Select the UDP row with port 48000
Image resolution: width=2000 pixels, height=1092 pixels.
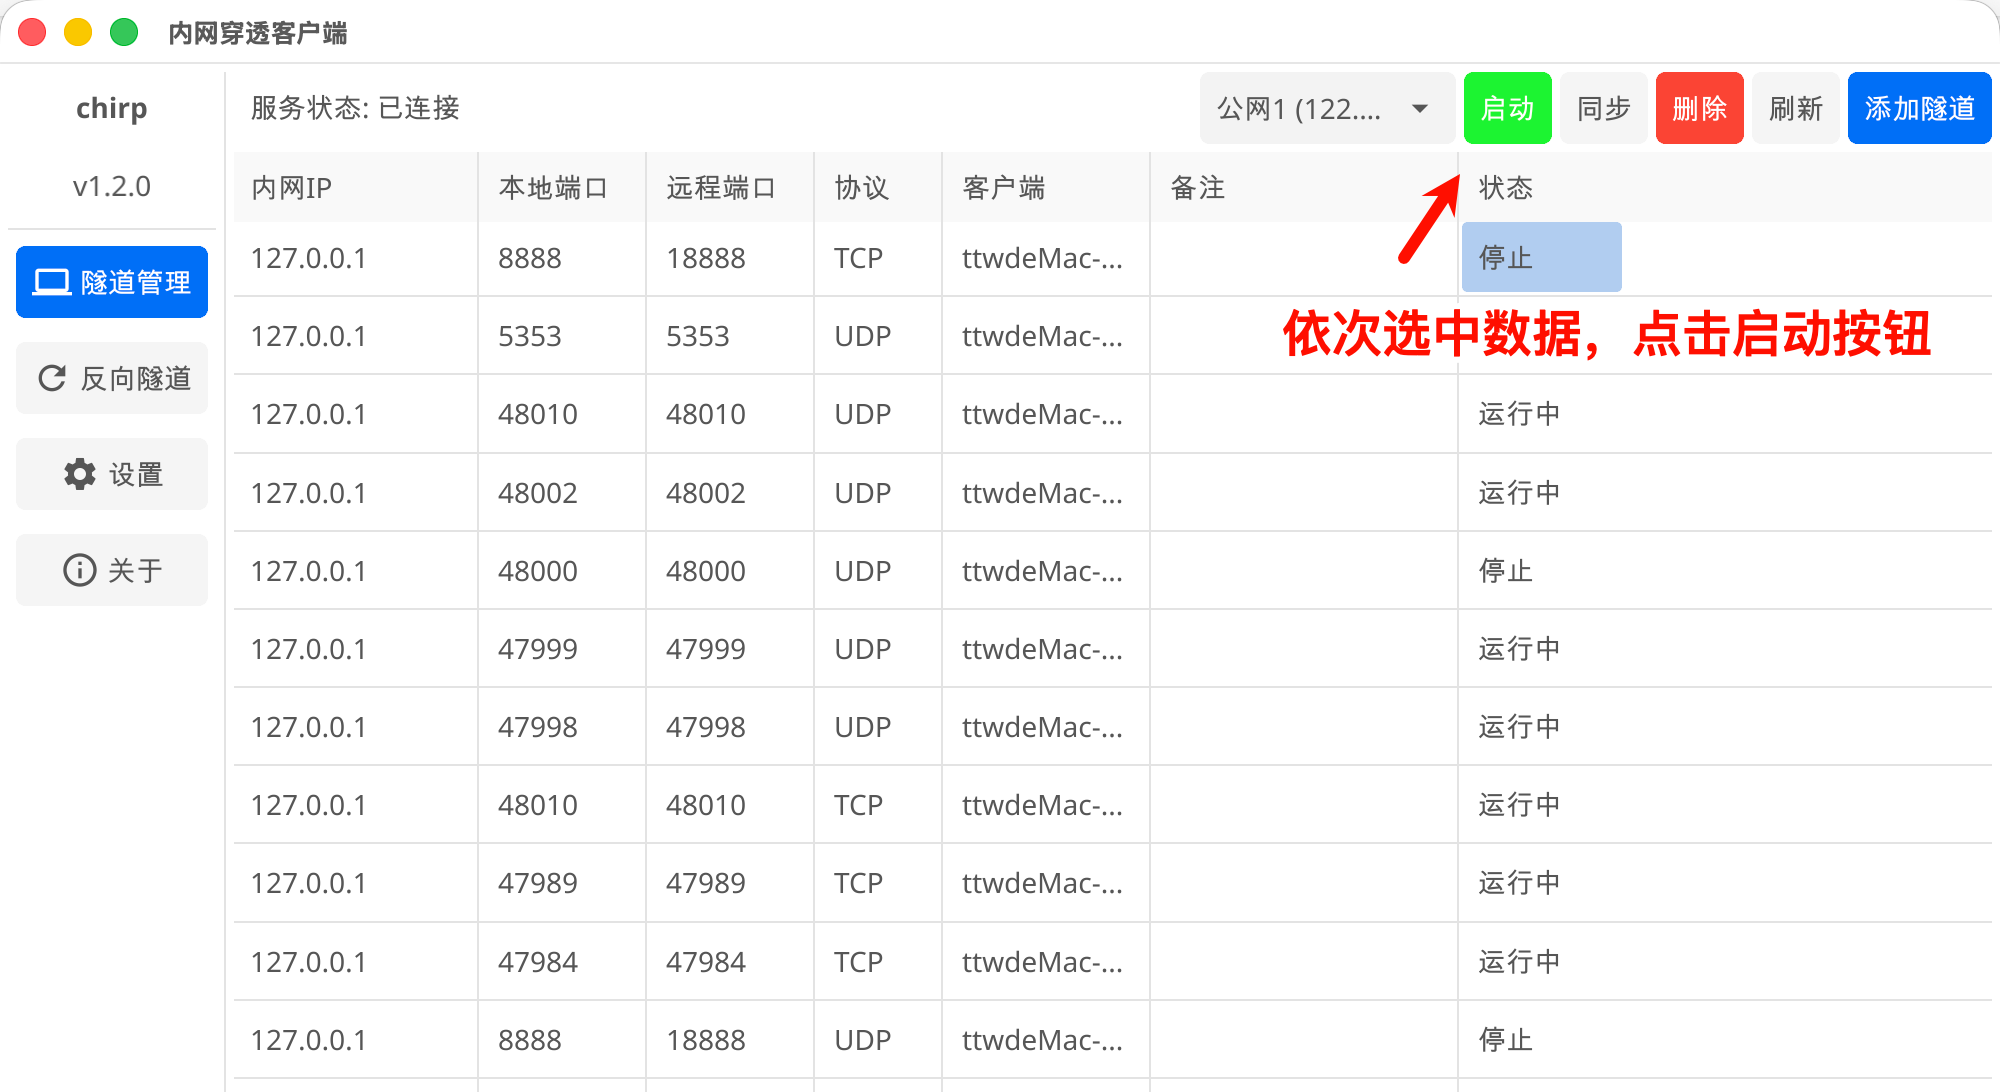[x=538, y=571]
